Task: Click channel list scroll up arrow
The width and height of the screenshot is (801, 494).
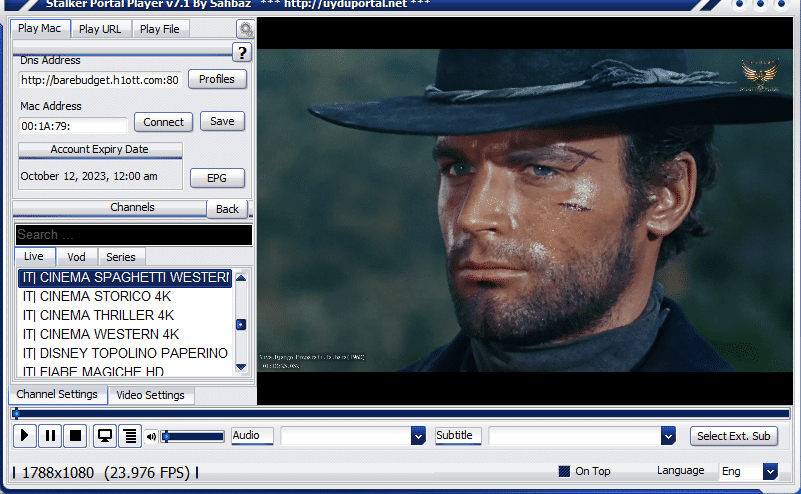Action: (241, 278)
